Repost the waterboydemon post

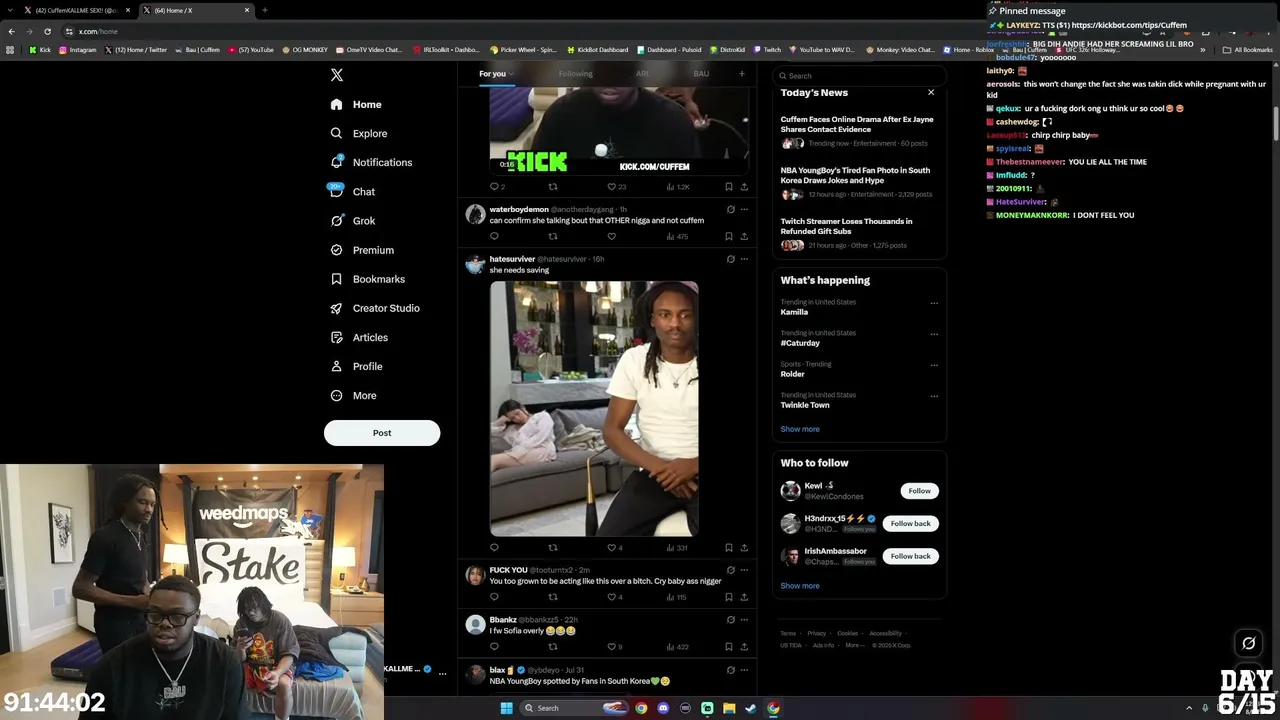point(552,237)
